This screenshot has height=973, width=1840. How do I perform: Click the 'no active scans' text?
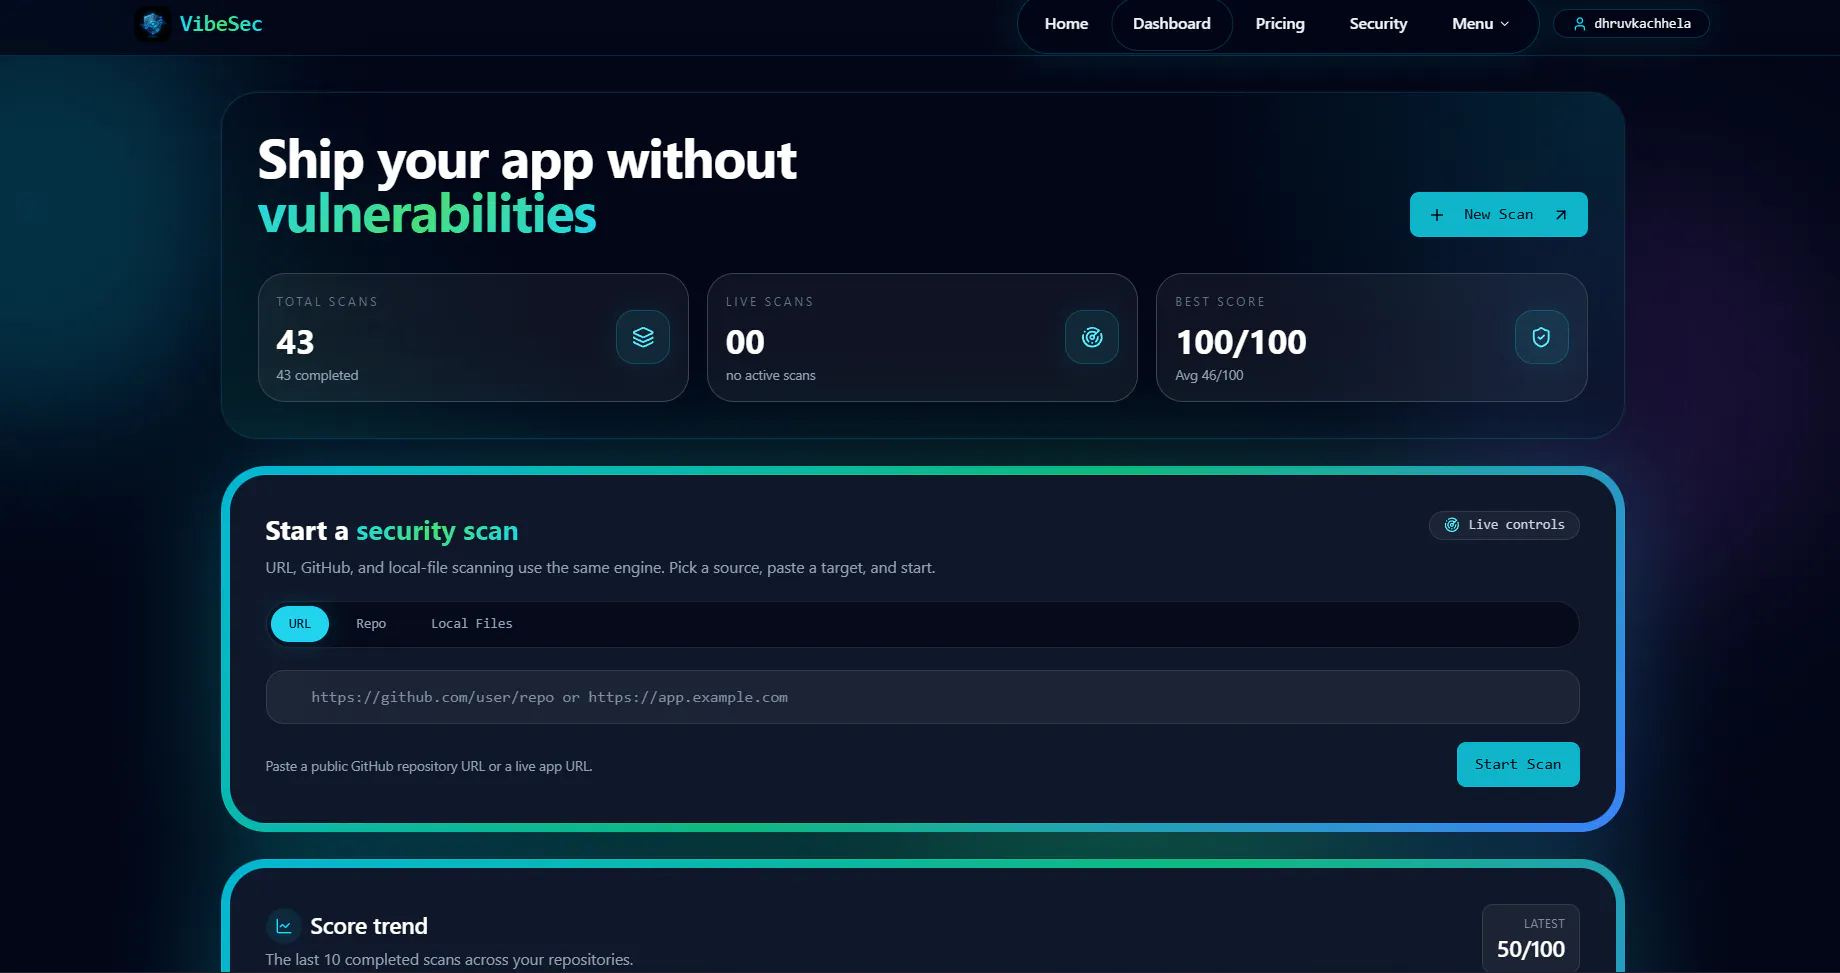(x=771, y=375)
